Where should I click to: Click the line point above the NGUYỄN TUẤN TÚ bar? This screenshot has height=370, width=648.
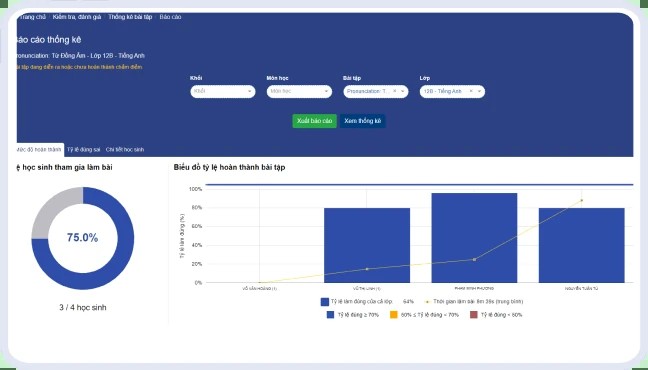pos(581,201)
